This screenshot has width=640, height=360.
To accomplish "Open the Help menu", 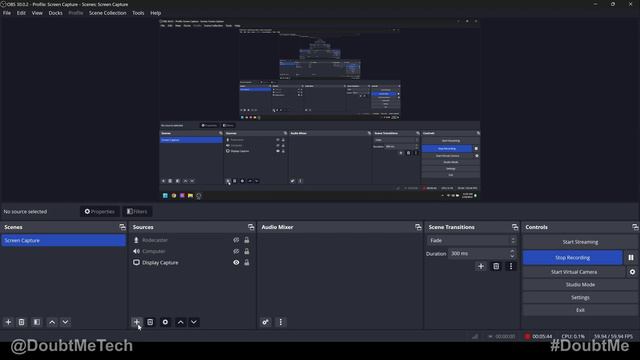I will pyautogui.click(x=156, y=13).
